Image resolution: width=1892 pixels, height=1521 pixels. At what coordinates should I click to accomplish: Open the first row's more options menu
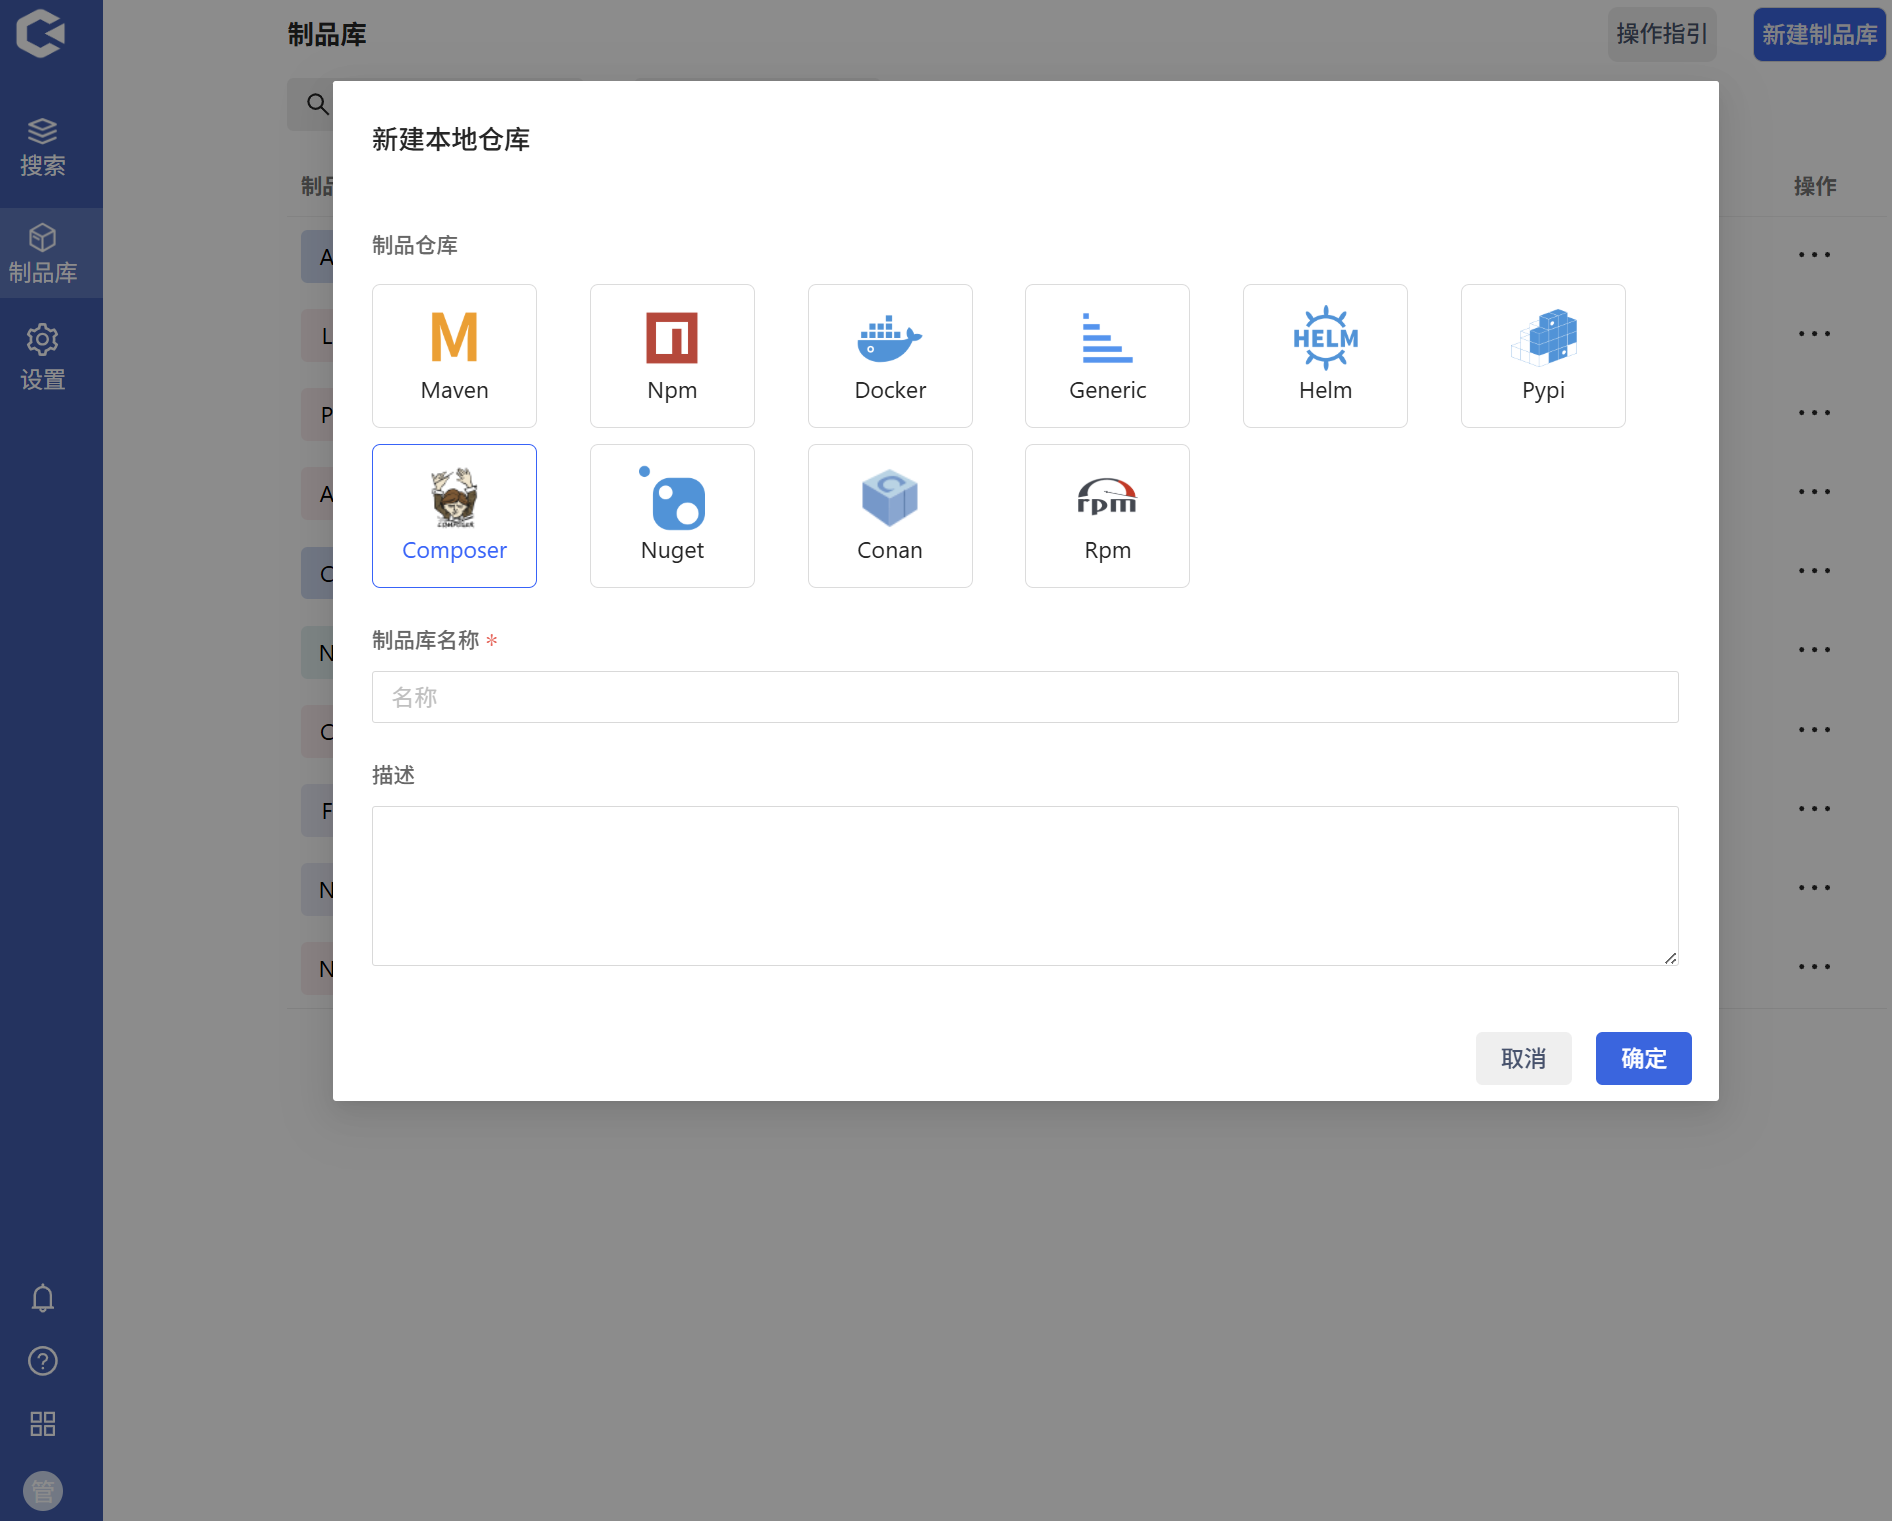pyautogui.click(x=1814, y=255)
